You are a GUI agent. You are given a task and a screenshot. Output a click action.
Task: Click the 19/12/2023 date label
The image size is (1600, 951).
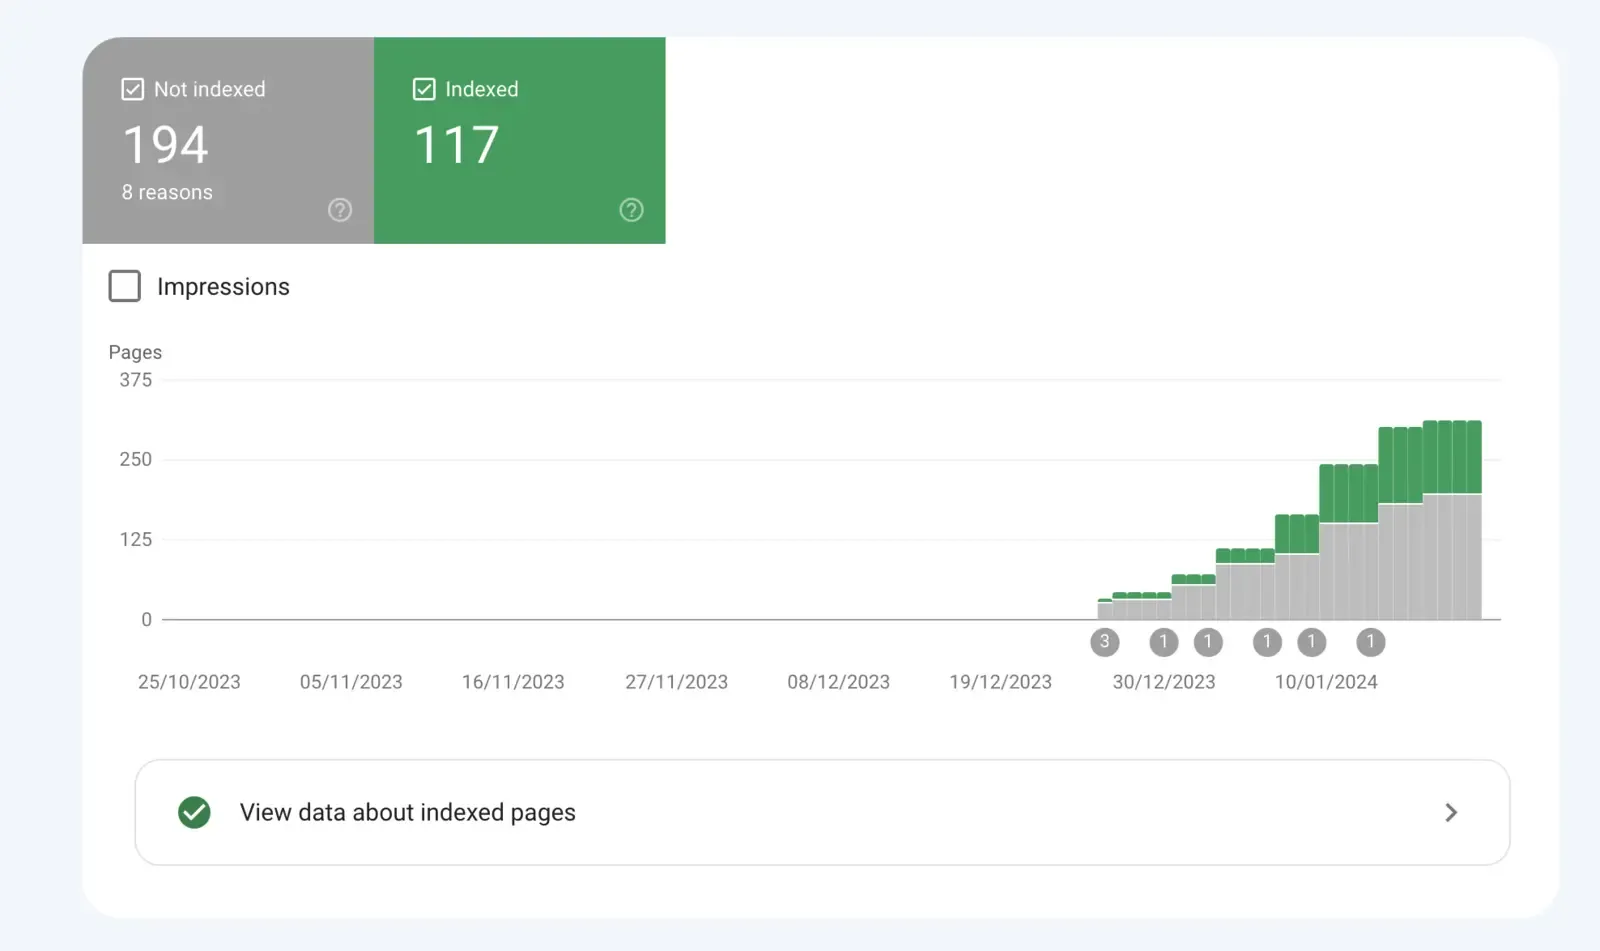tap(1001, 682)
